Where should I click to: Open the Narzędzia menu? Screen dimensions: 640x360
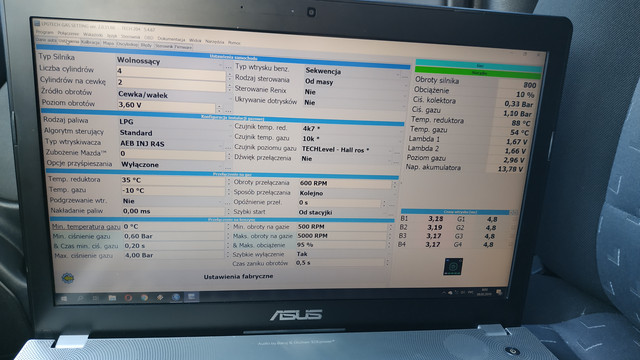tap(215, 42)
